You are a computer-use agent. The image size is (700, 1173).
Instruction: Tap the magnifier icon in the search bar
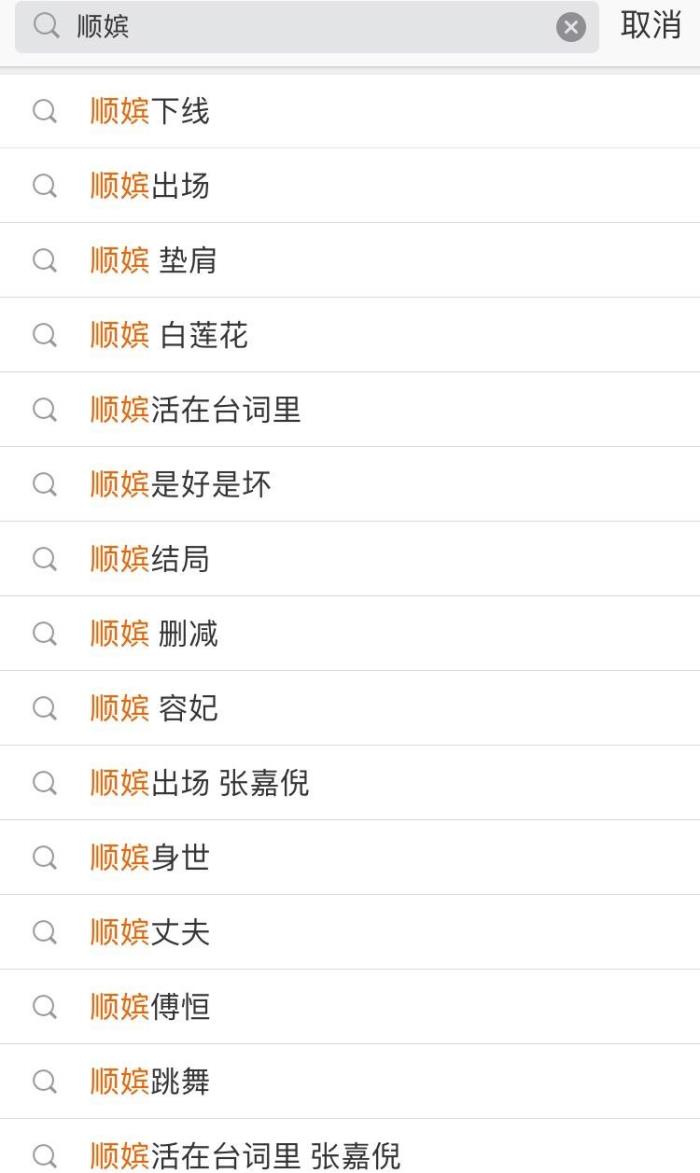click(46, 27)
